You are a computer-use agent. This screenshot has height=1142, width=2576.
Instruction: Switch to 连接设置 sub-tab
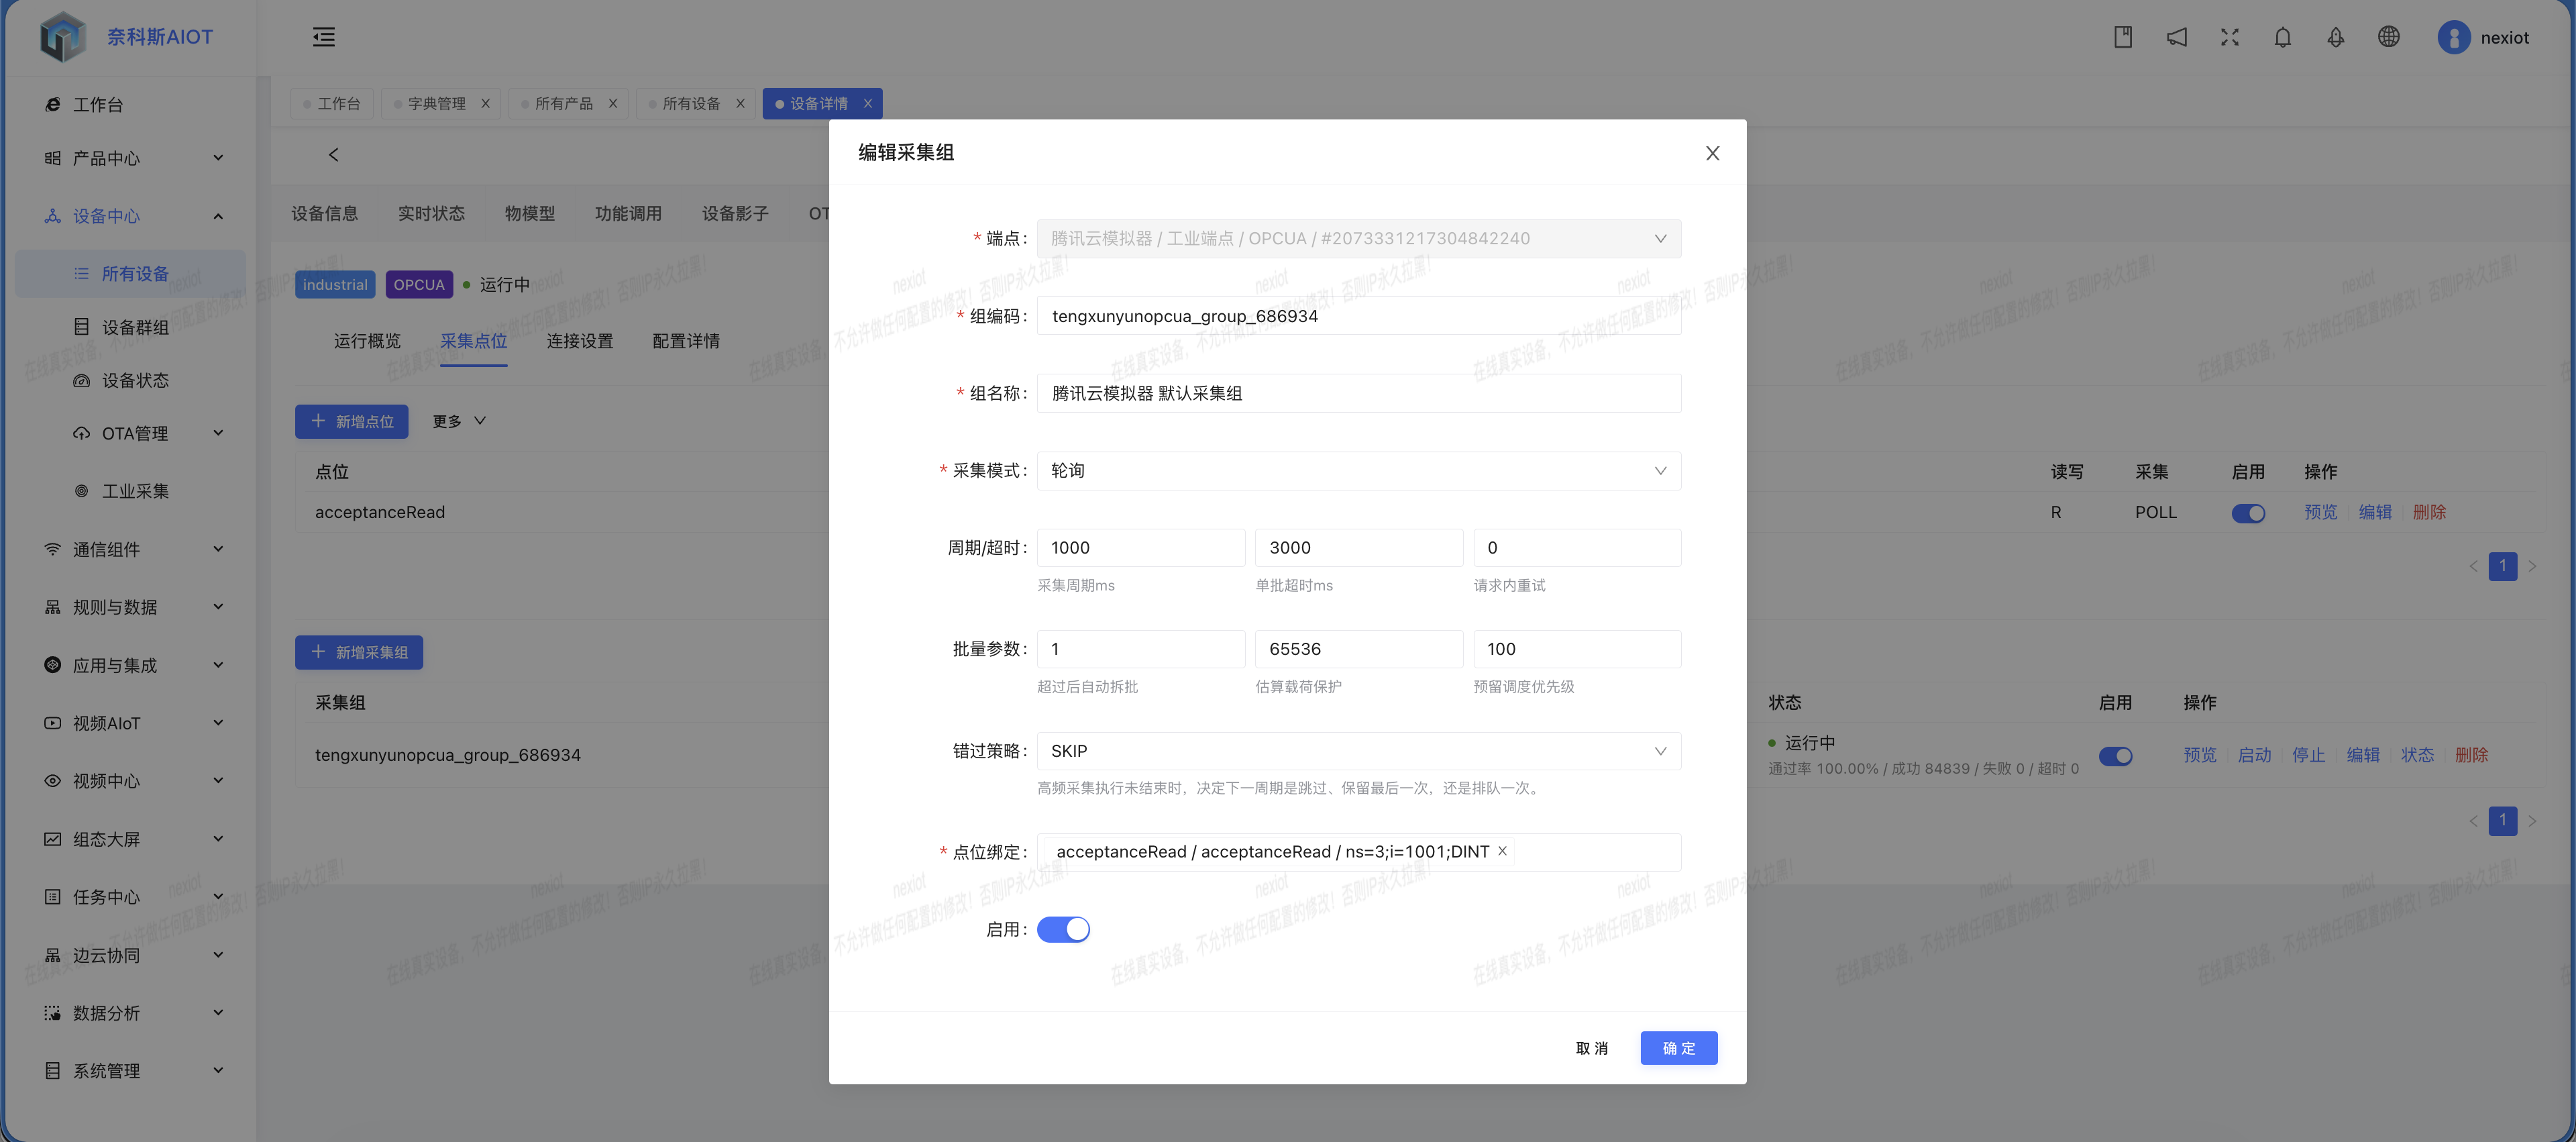(580, 342)
